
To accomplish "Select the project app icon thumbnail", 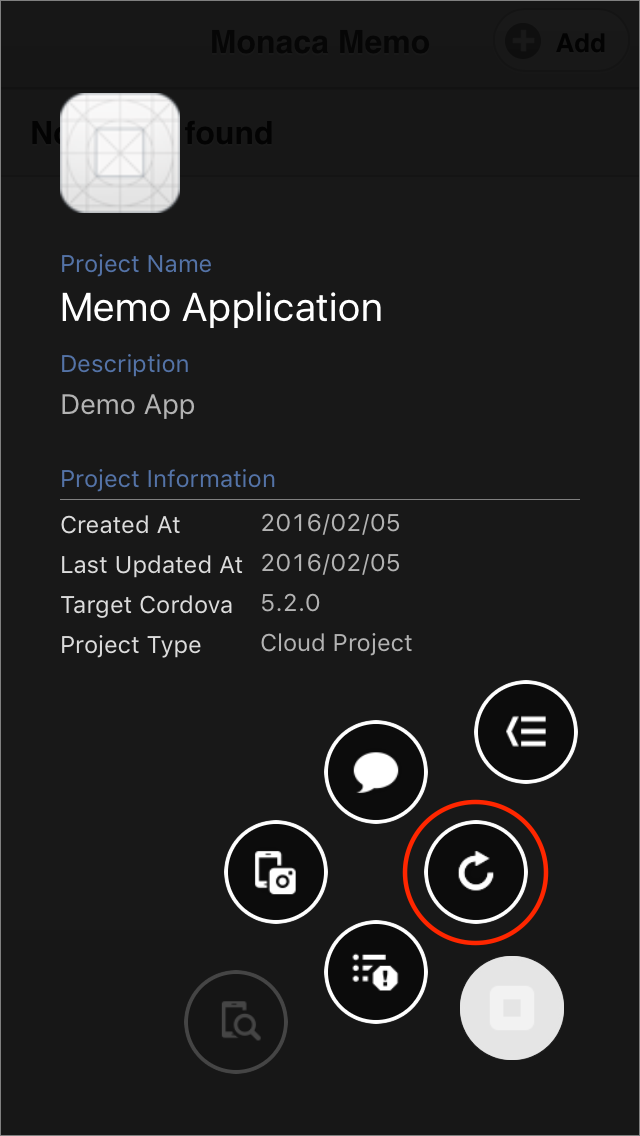I will pyautogui.click(x=120, y=153).
